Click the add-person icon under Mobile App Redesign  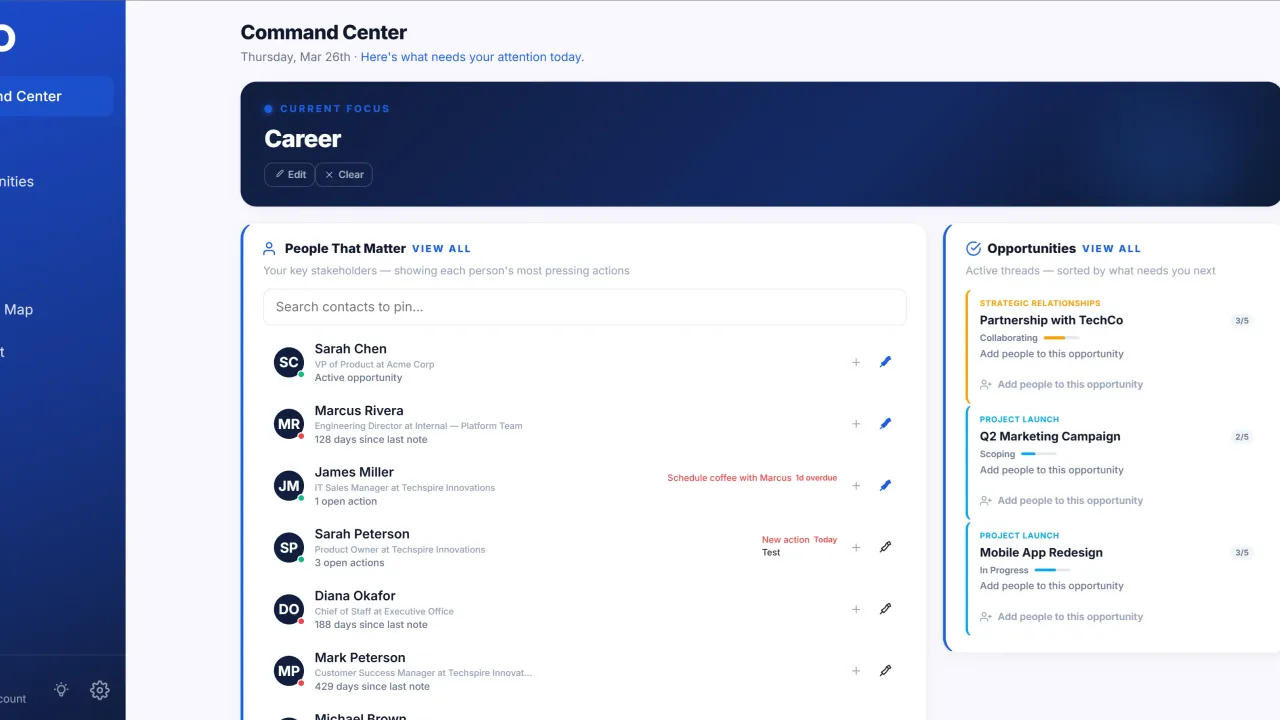(x=986, y=617)
